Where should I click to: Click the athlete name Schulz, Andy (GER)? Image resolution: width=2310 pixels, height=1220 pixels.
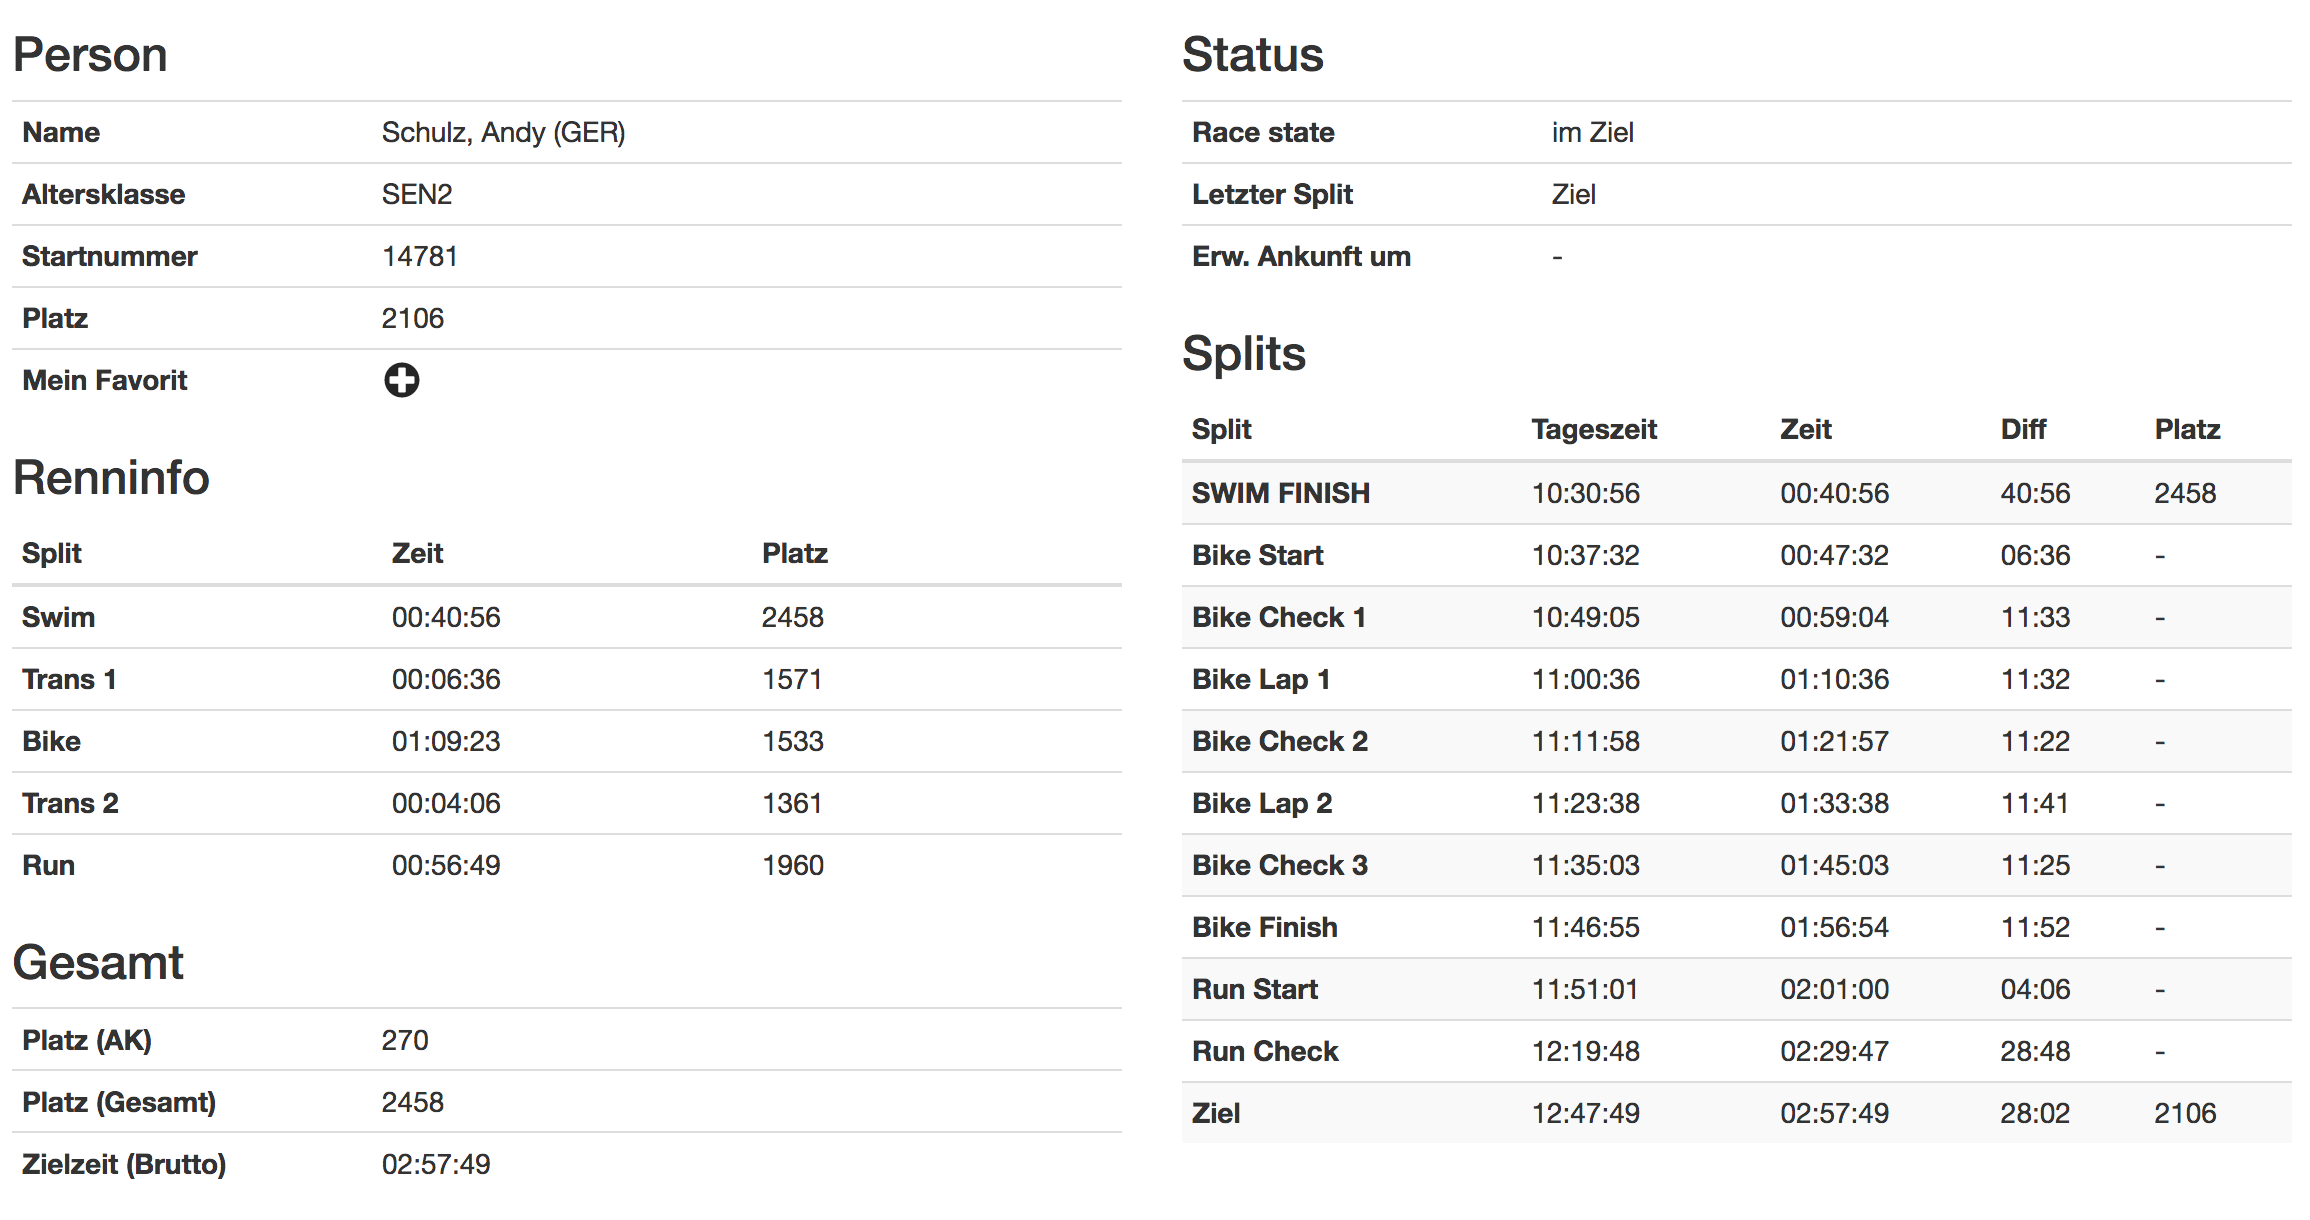(x=503, y=132)
